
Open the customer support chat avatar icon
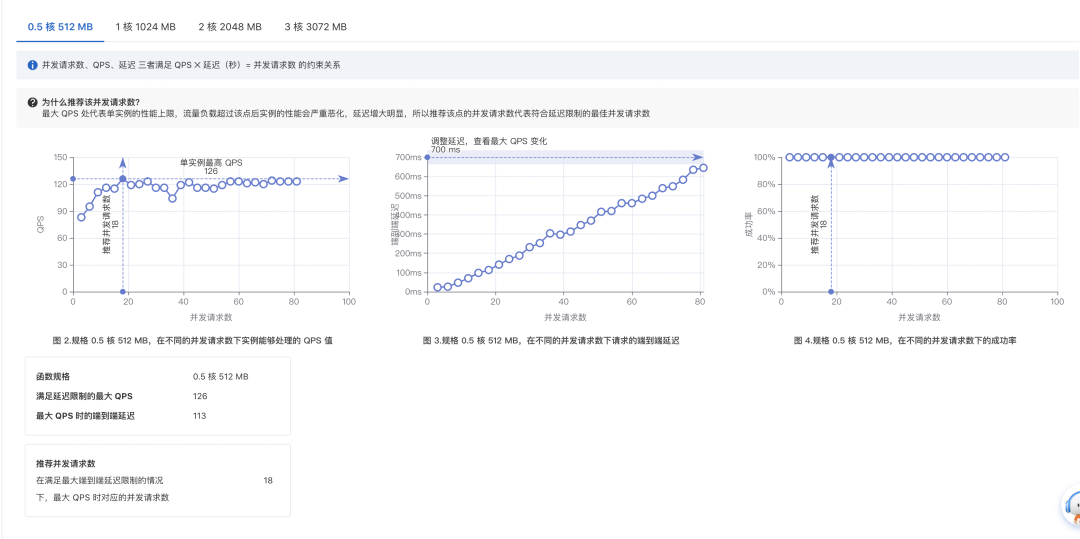coord(1071,509)
